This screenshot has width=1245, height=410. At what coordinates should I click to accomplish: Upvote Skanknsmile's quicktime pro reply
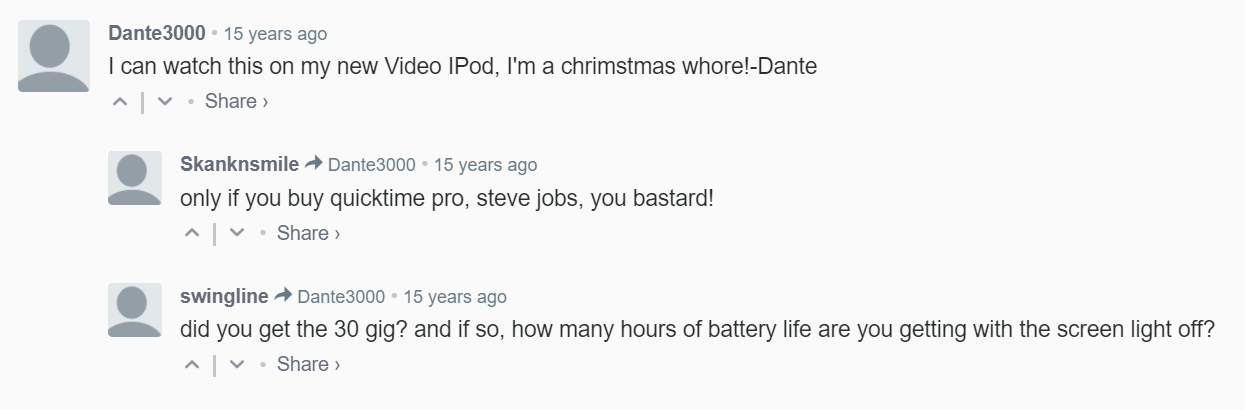click(x=192, y=233)
